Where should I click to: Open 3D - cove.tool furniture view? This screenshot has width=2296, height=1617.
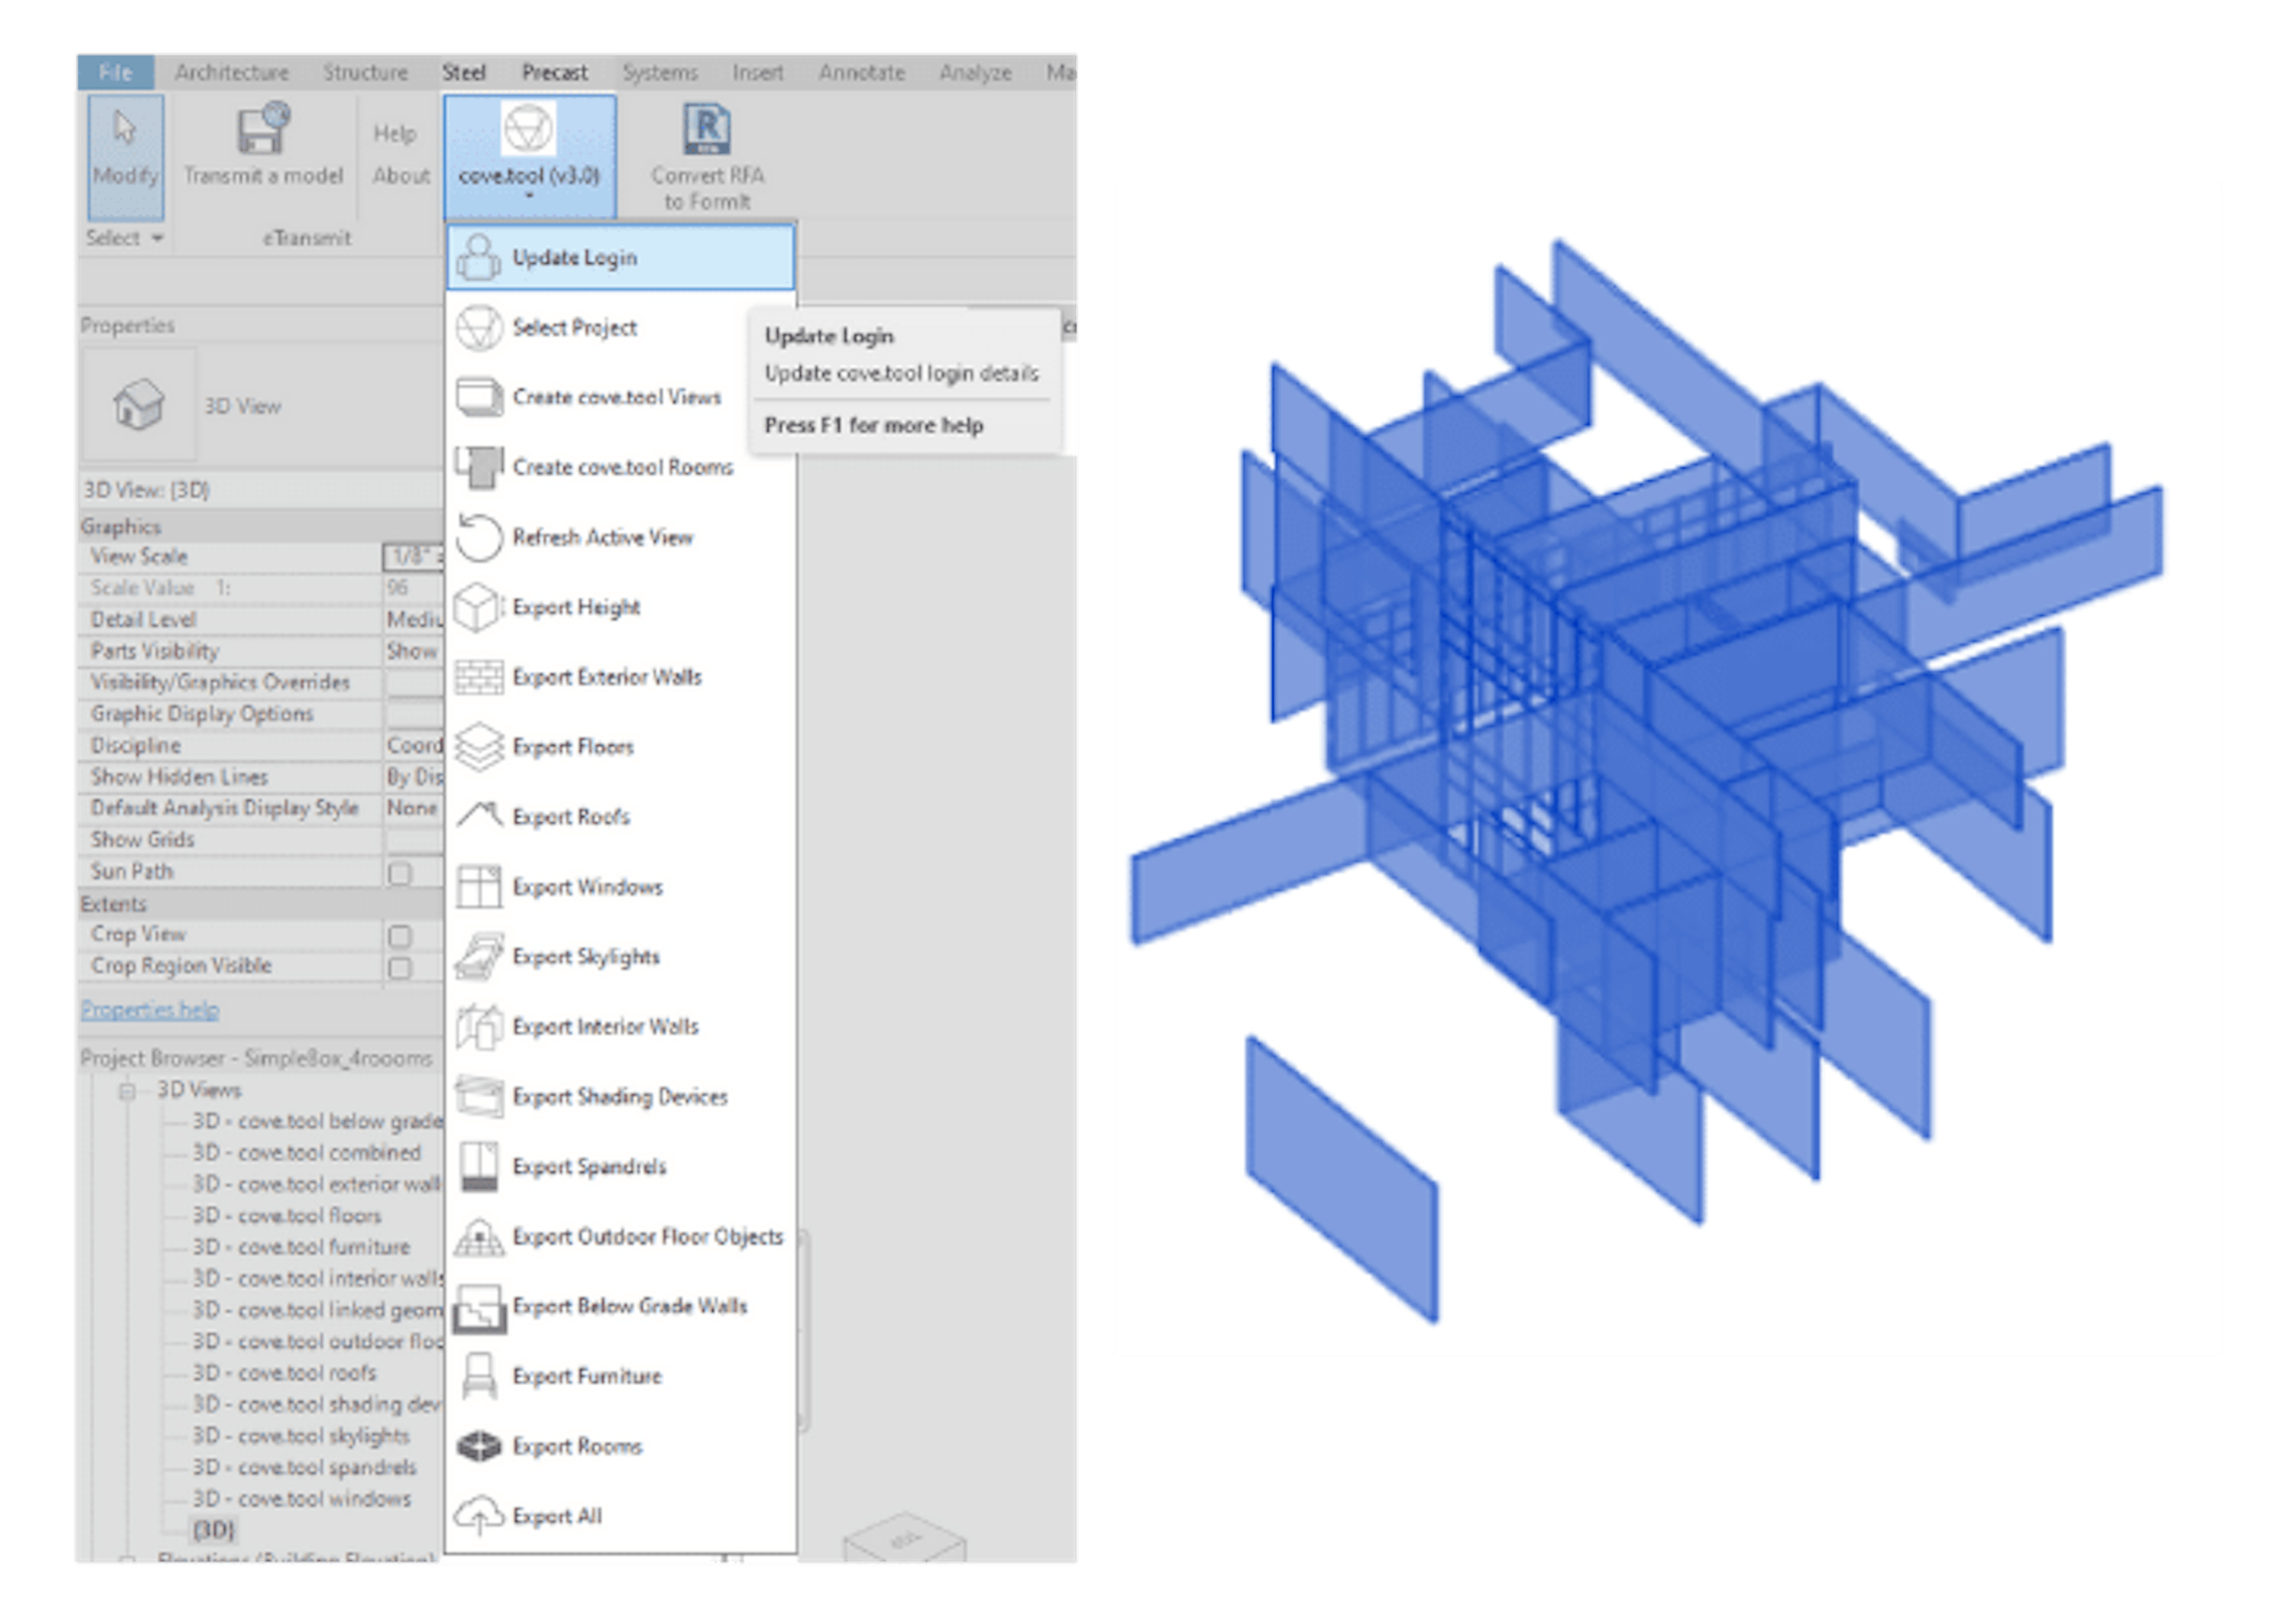(x=302, y=1247)
